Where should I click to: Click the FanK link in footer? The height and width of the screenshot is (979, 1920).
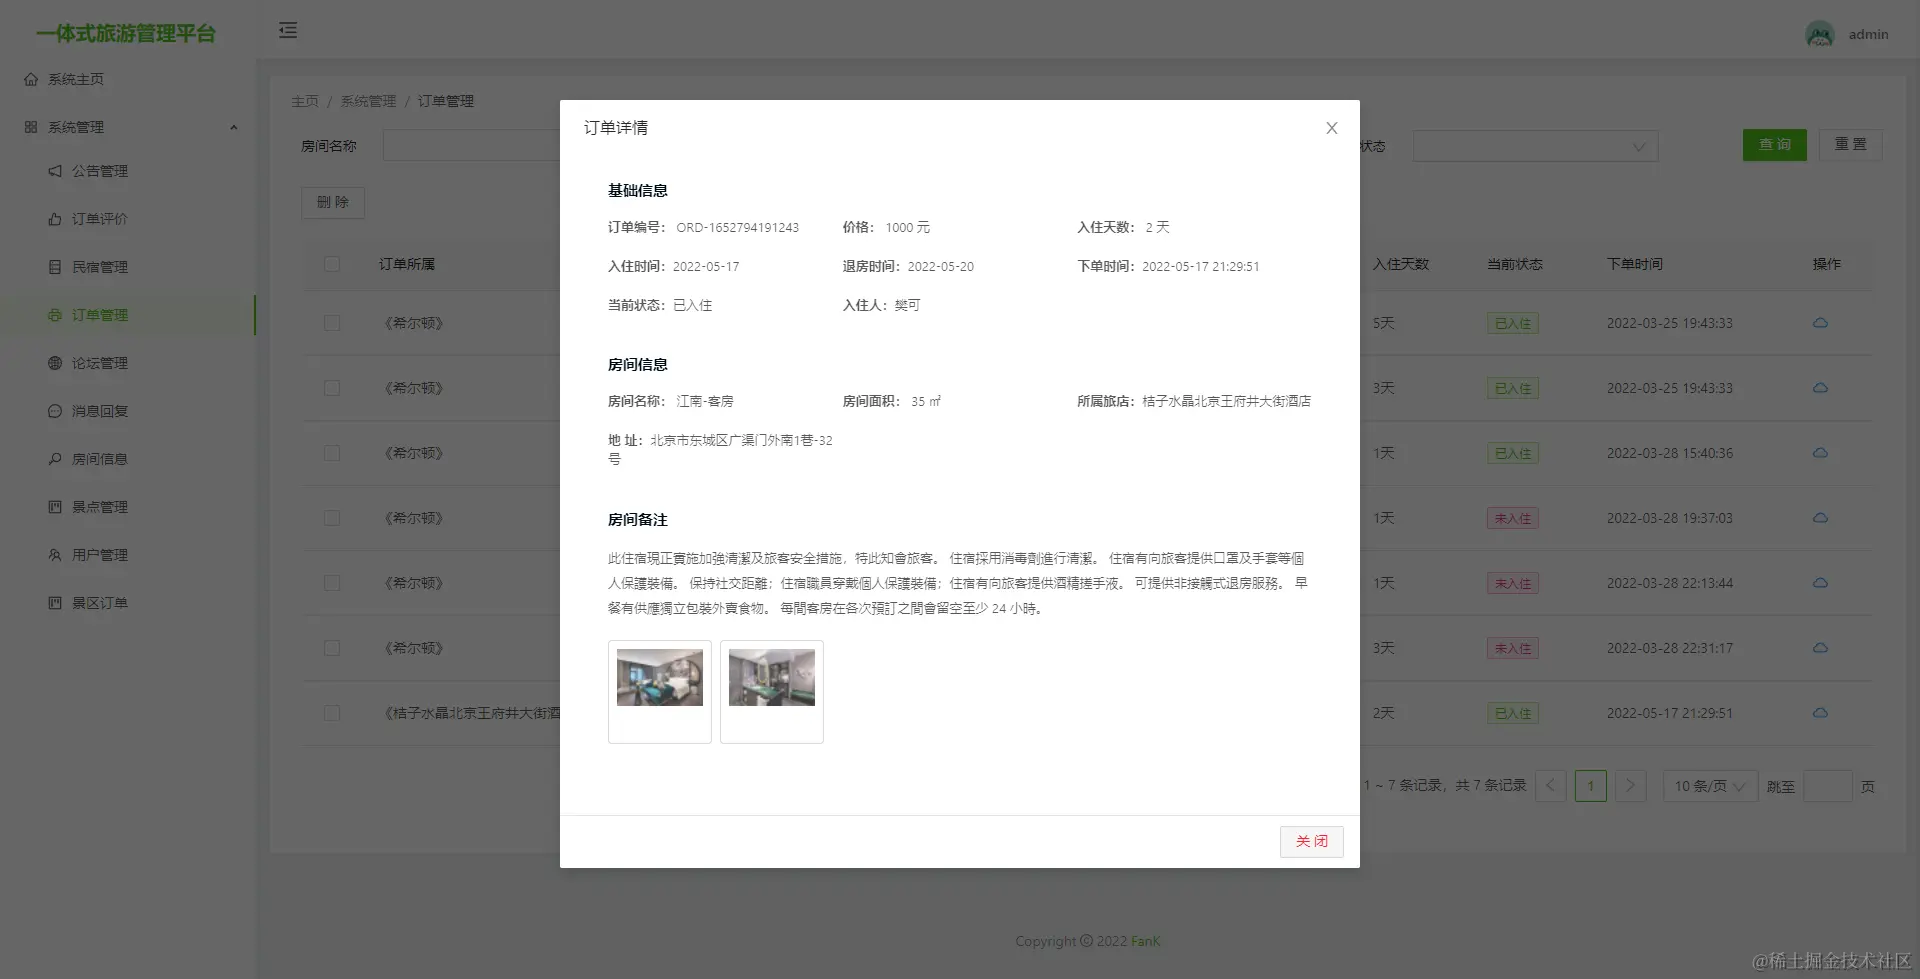[x=1145, y=941]
